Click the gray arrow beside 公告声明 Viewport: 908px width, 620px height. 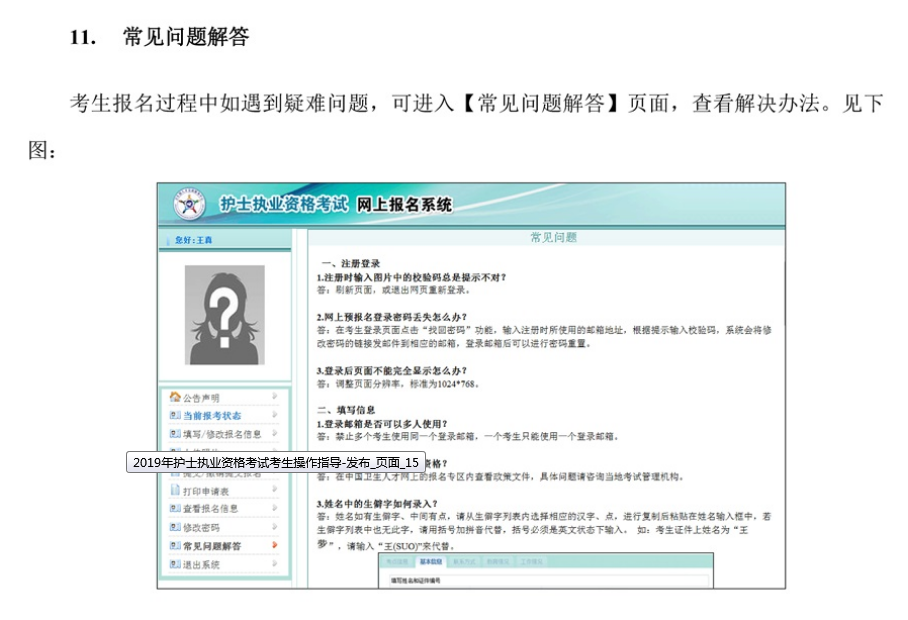point(274,397)
